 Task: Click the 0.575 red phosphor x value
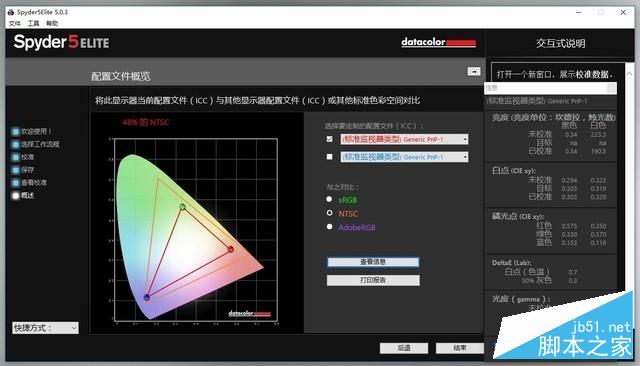point(569,226)
